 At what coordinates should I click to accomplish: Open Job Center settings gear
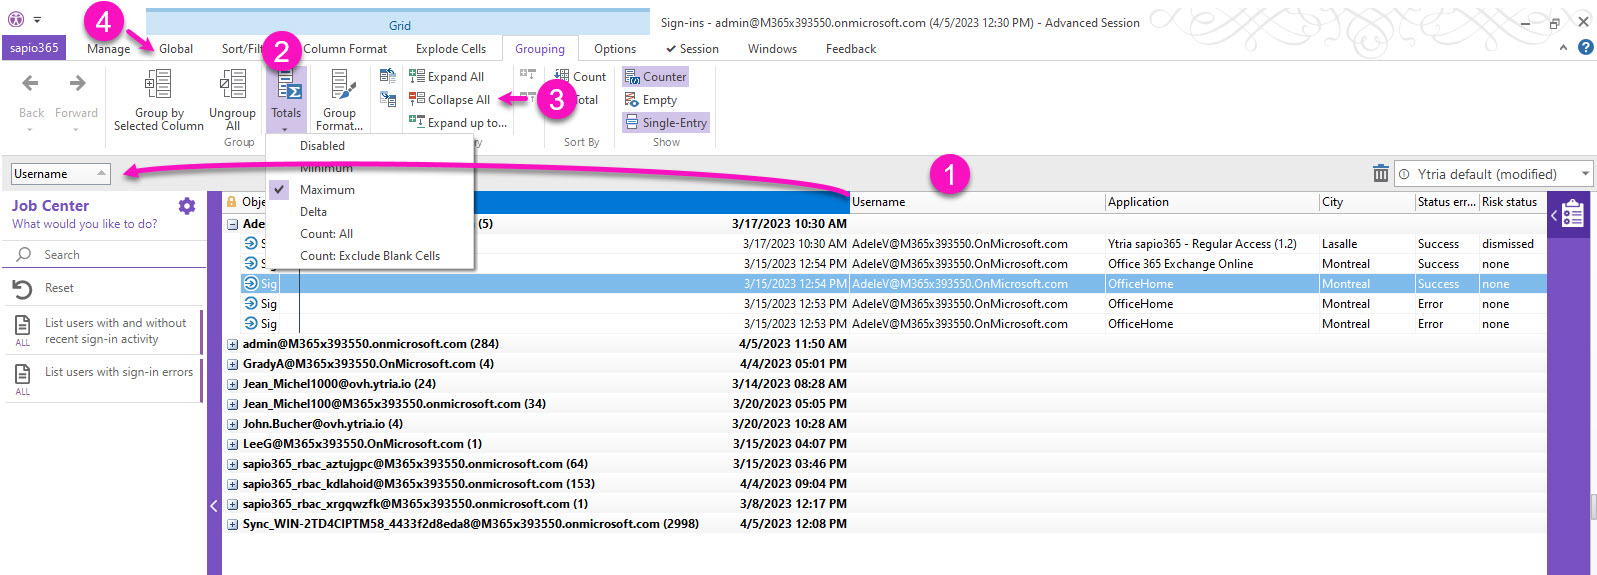187,206
